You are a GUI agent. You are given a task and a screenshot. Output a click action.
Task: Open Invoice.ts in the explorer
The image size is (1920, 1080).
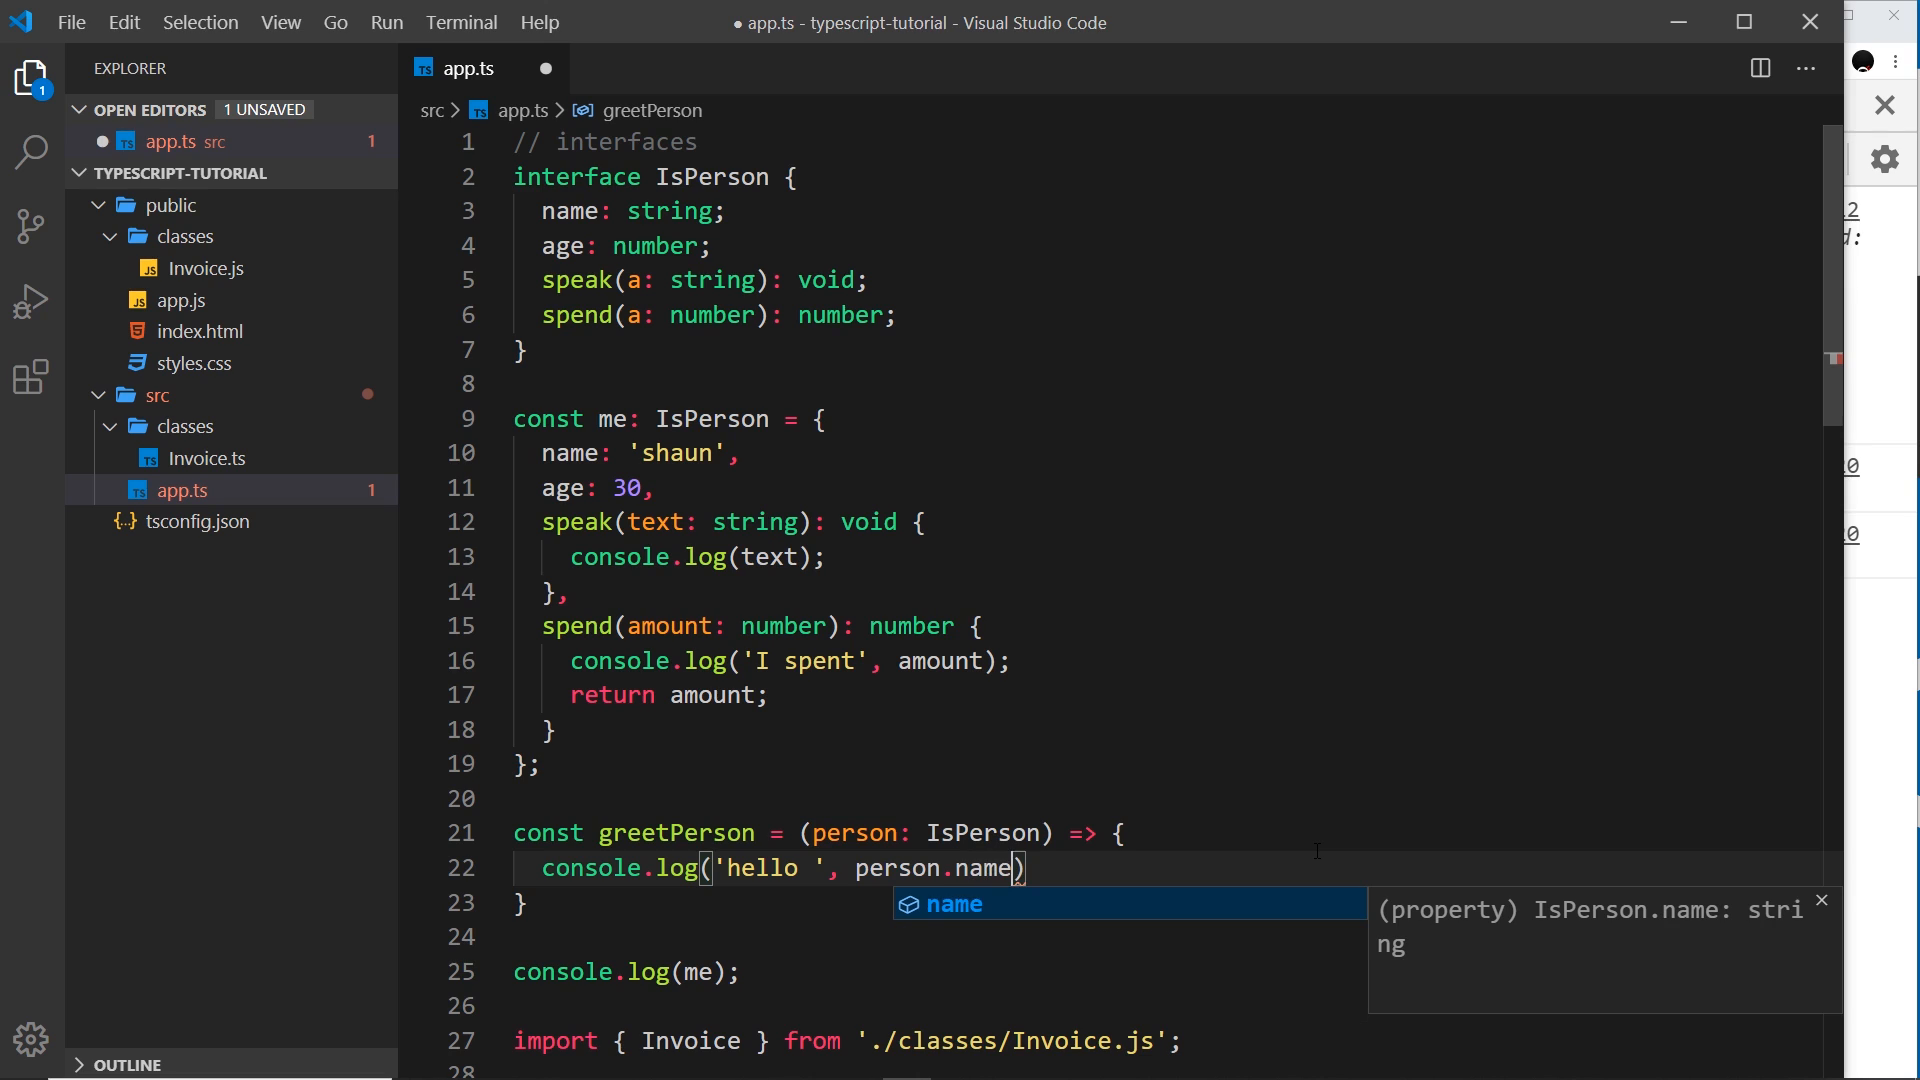207,458
